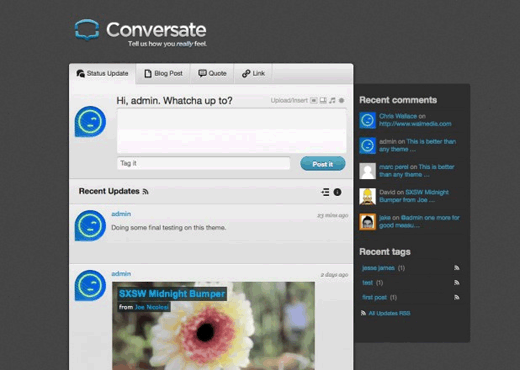
Task: Toggle the list view icon in Recent Updates
Action: 325,192
